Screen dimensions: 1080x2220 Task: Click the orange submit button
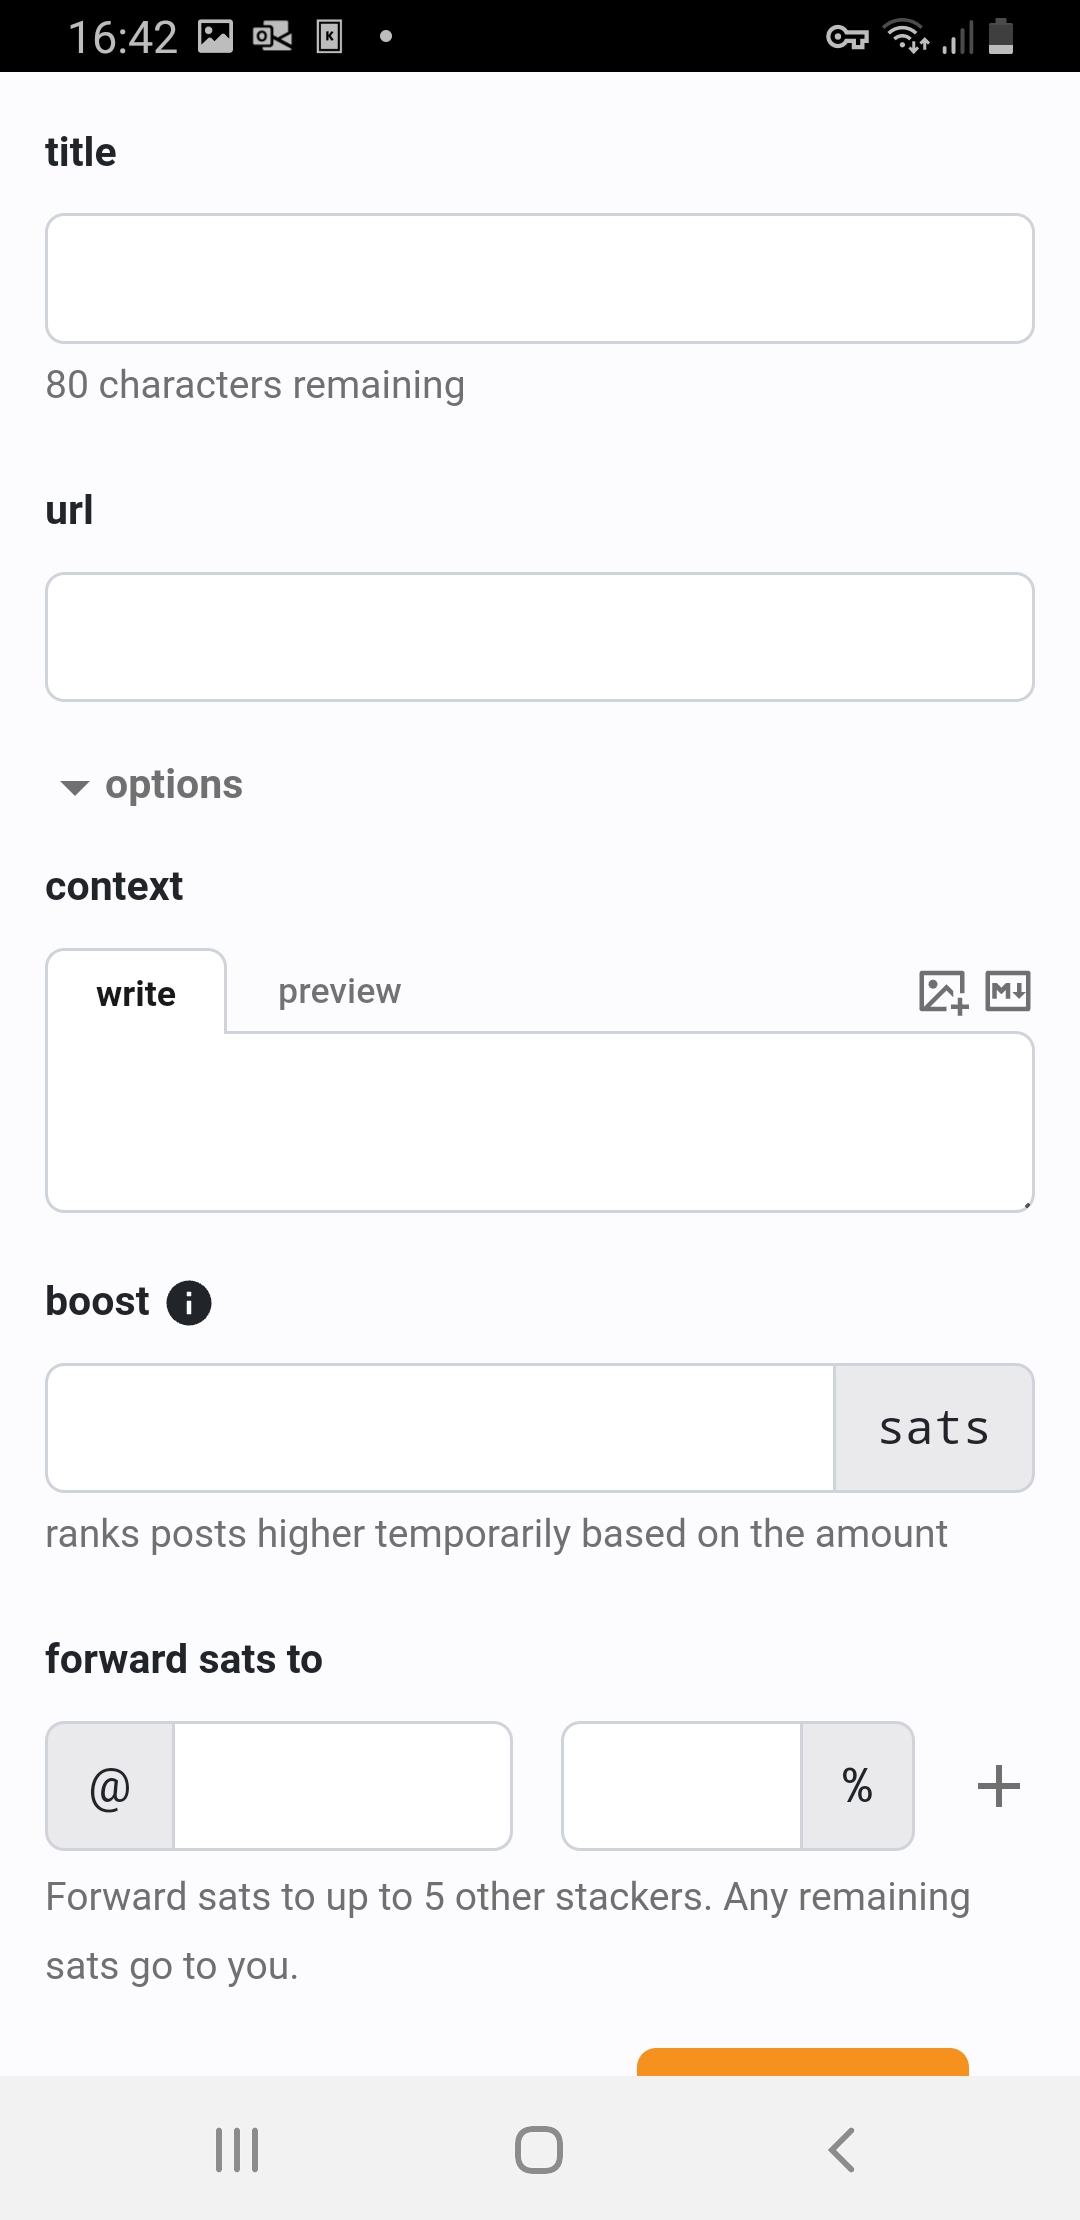tap(802, 2061)
